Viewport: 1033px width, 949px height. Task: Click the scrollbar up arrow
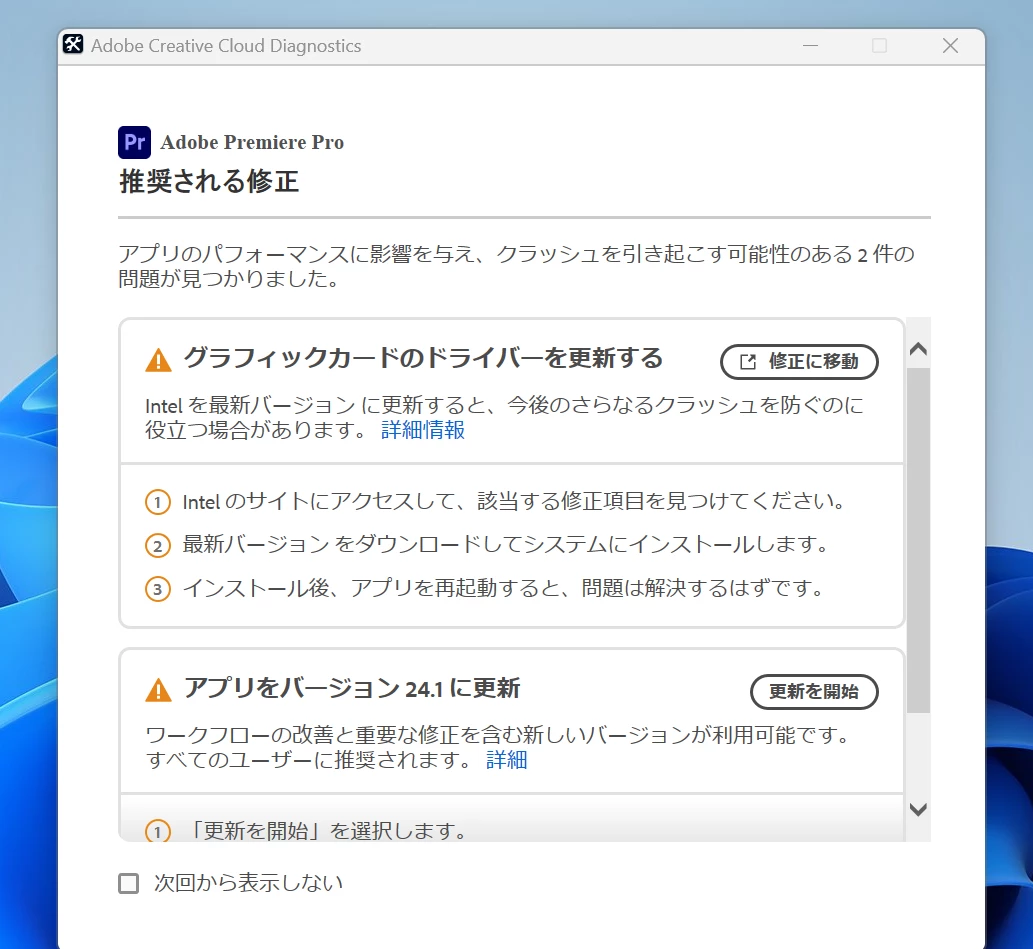[918, 349]
